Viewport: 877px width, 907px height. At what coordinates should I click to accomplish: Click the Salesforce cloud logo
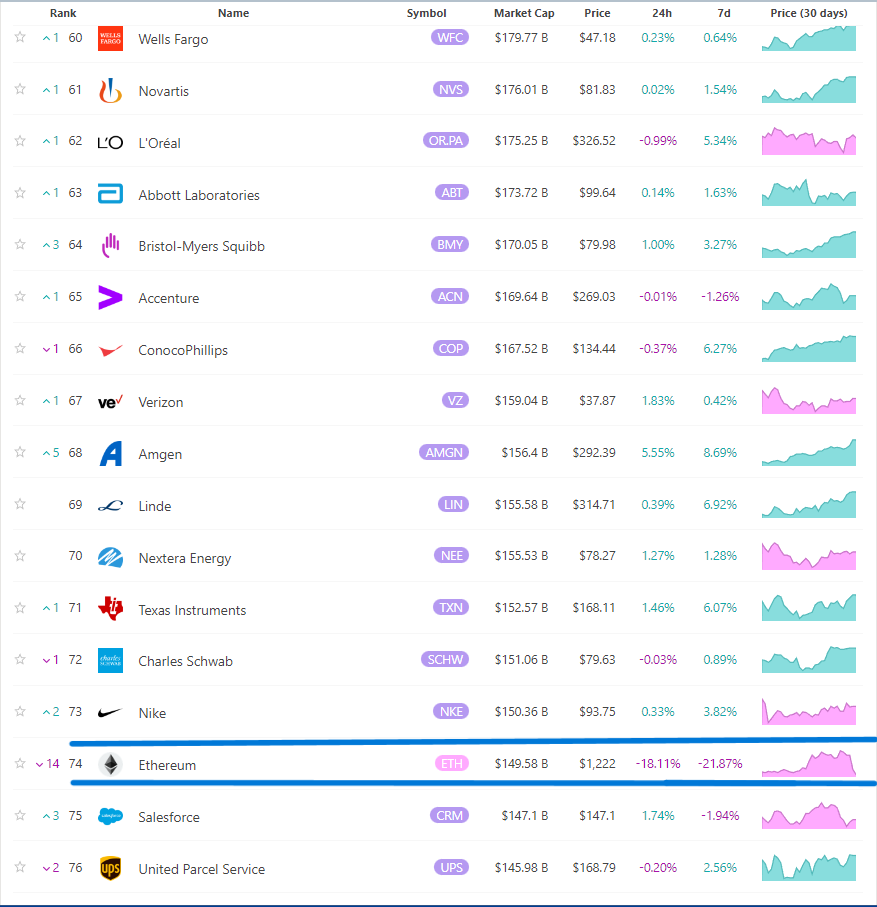[x=110, y=816]
